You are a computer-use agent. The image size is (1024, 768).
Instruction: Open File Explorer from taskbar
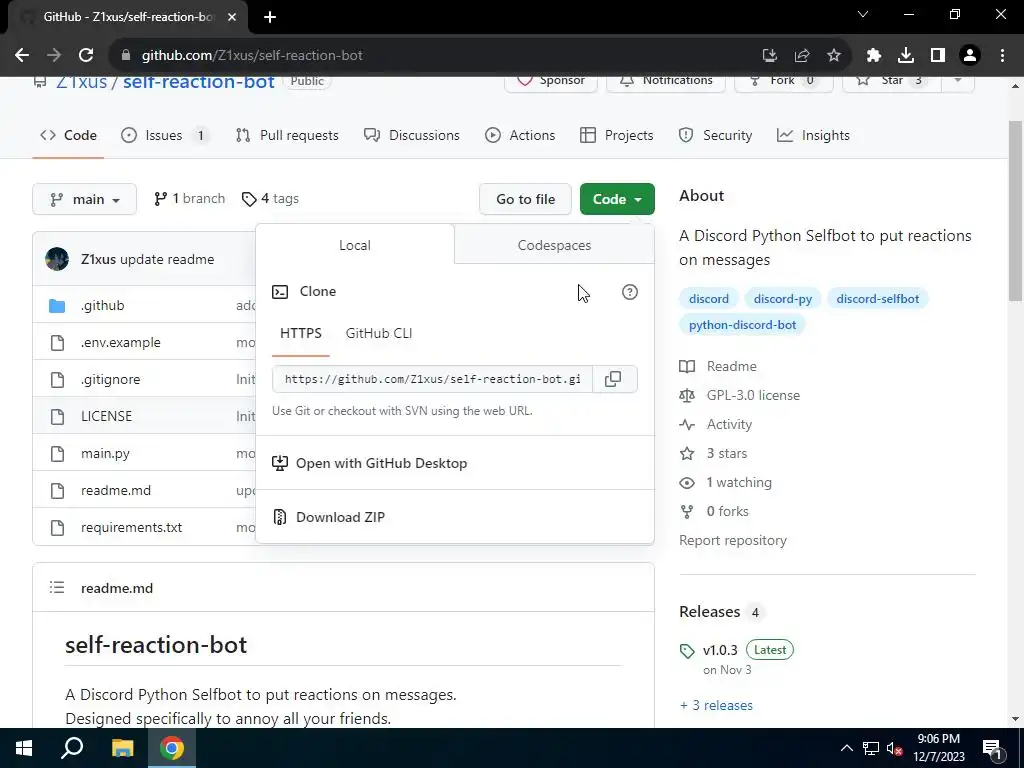pyautogui.click(x=122, y=748)
